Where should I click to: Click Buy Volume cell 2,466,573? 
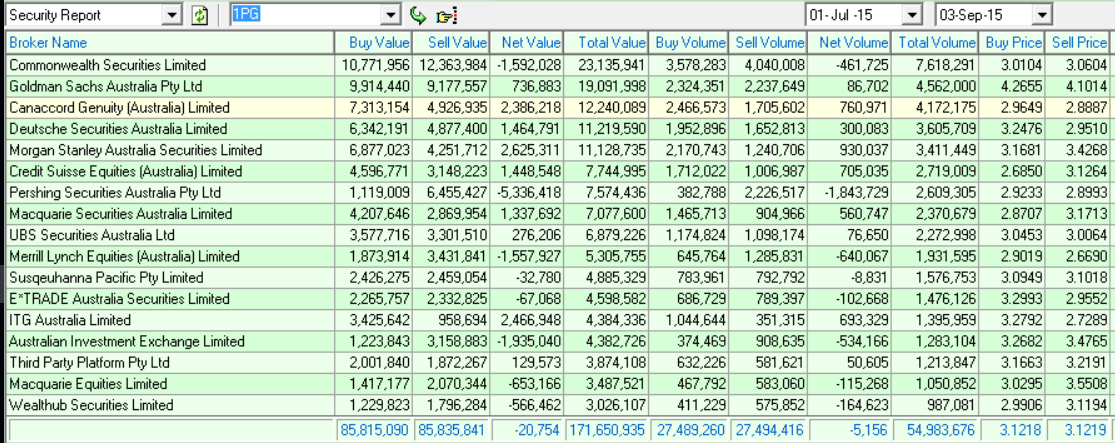click(x=687, y=107)
